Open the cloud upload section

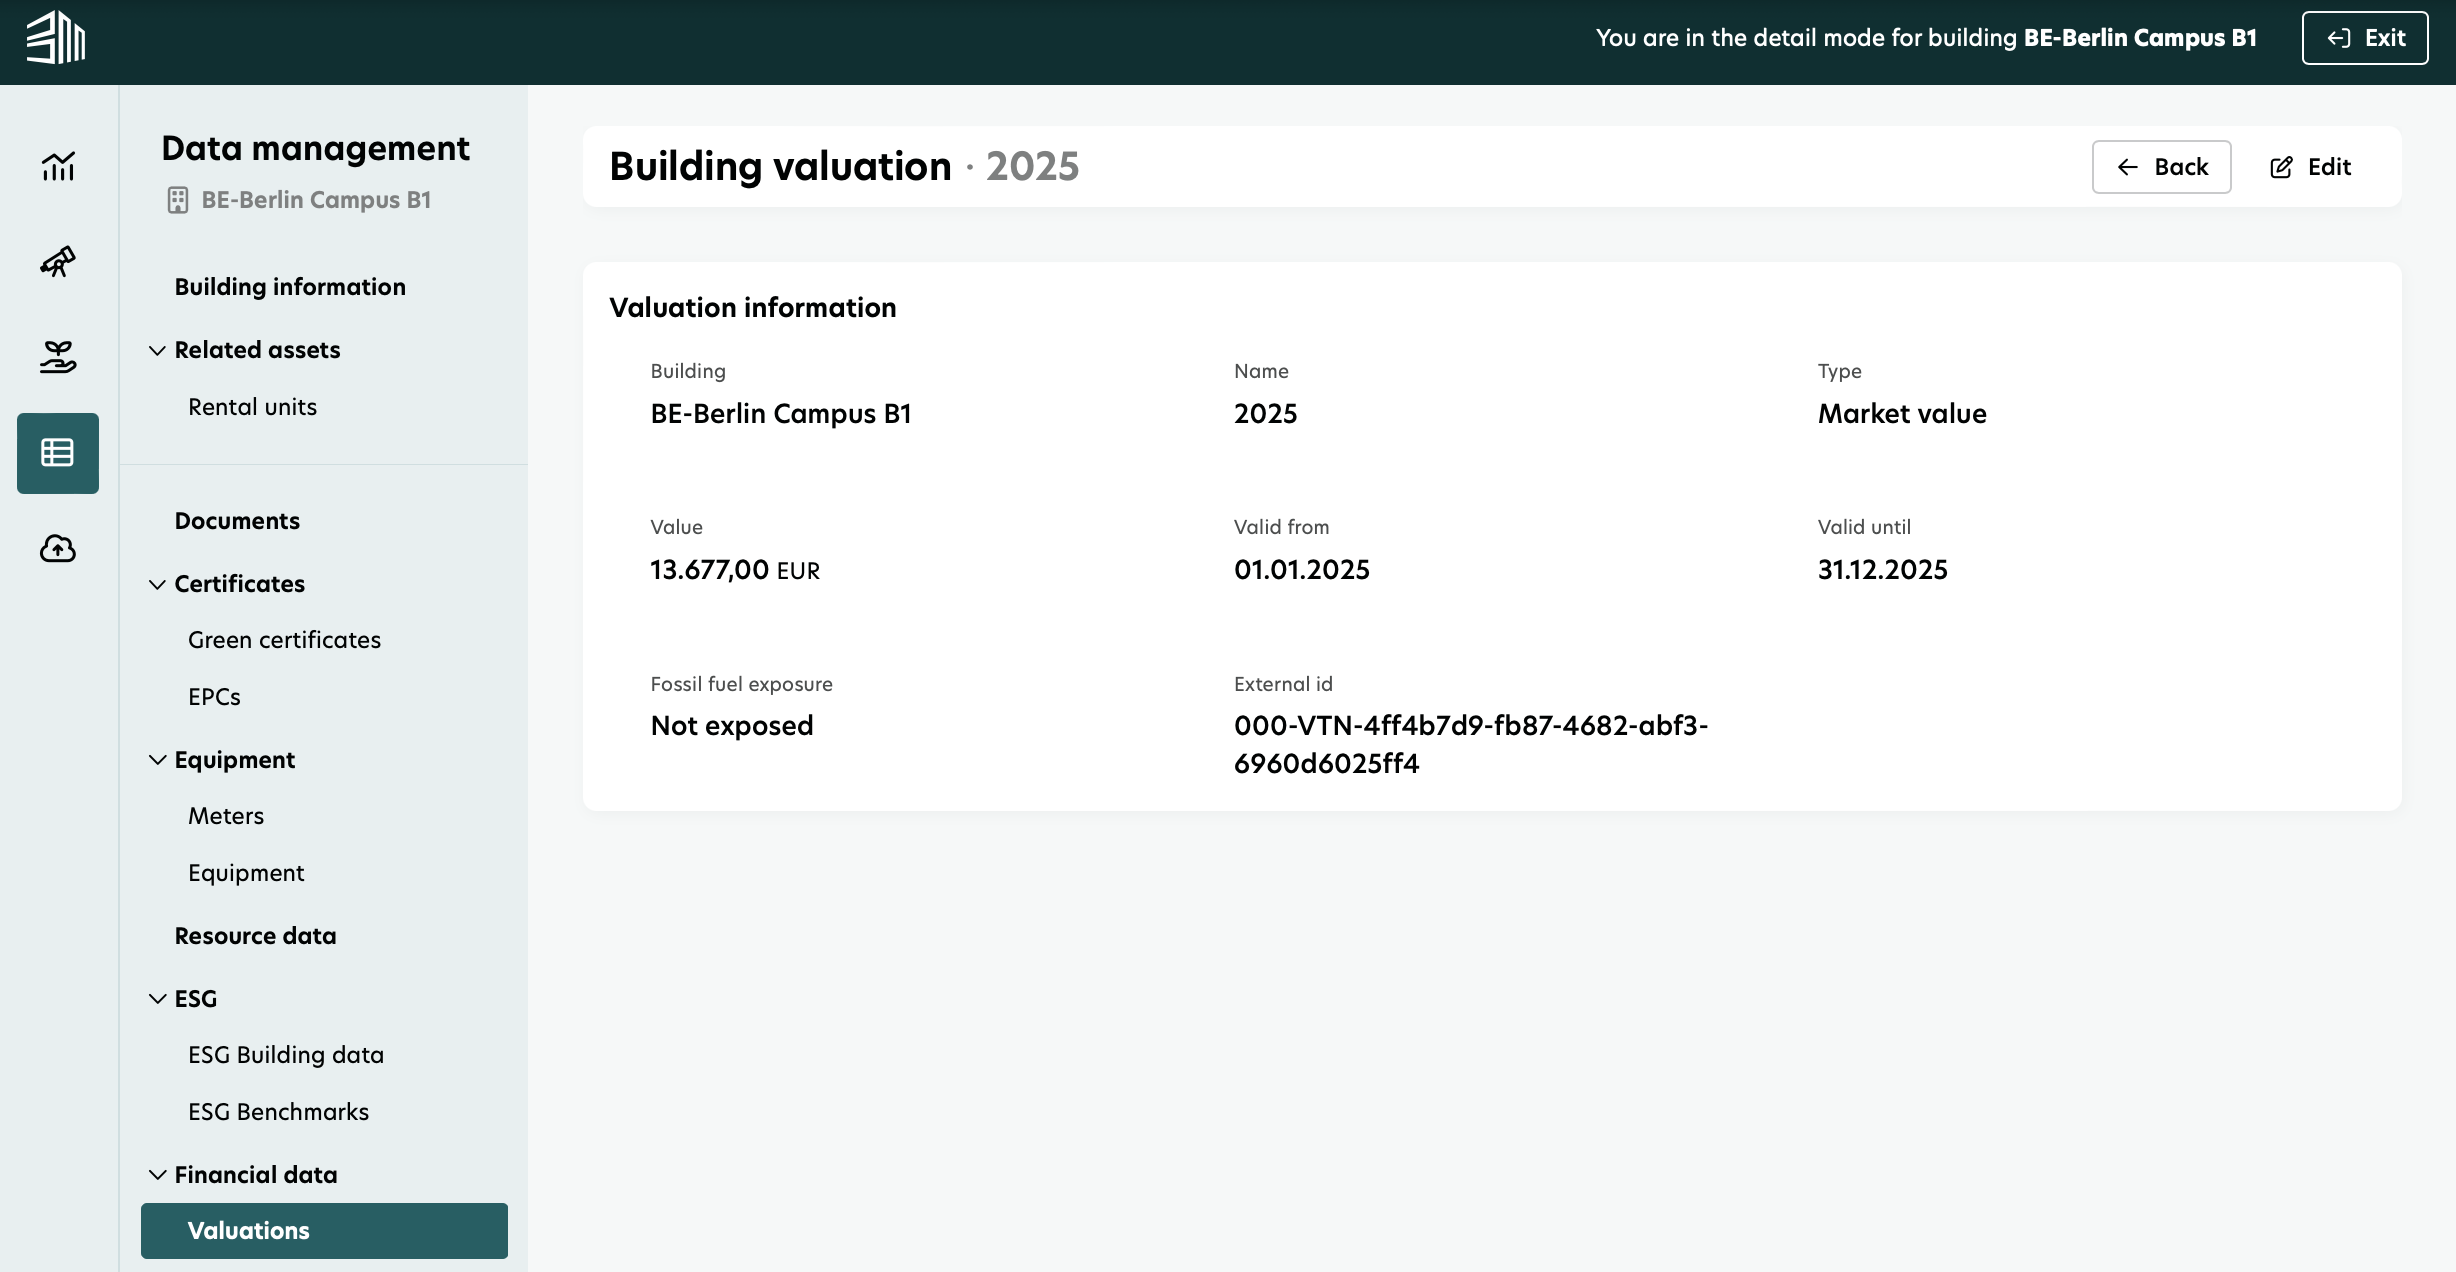(57, 548)
